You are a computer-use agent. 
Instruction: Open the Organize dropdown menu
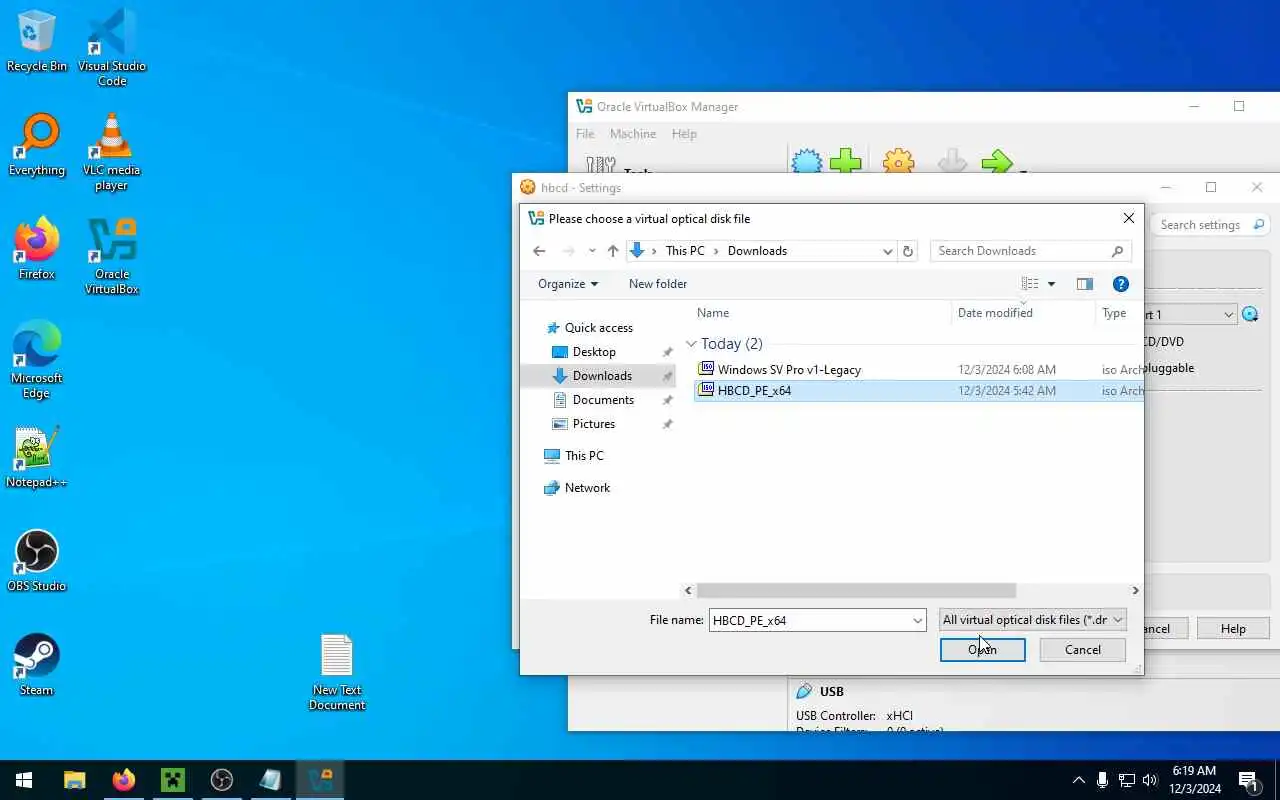click(567, 284)
